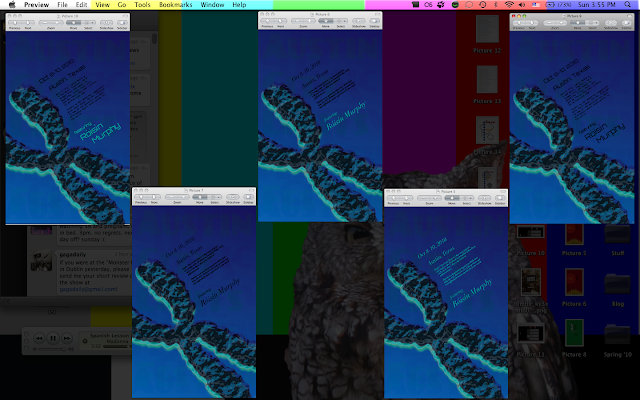Image resolution: width=640 pixels, height=400 pixels.
Task: Select Picture 12 desktop file
Action: (487, 34)
